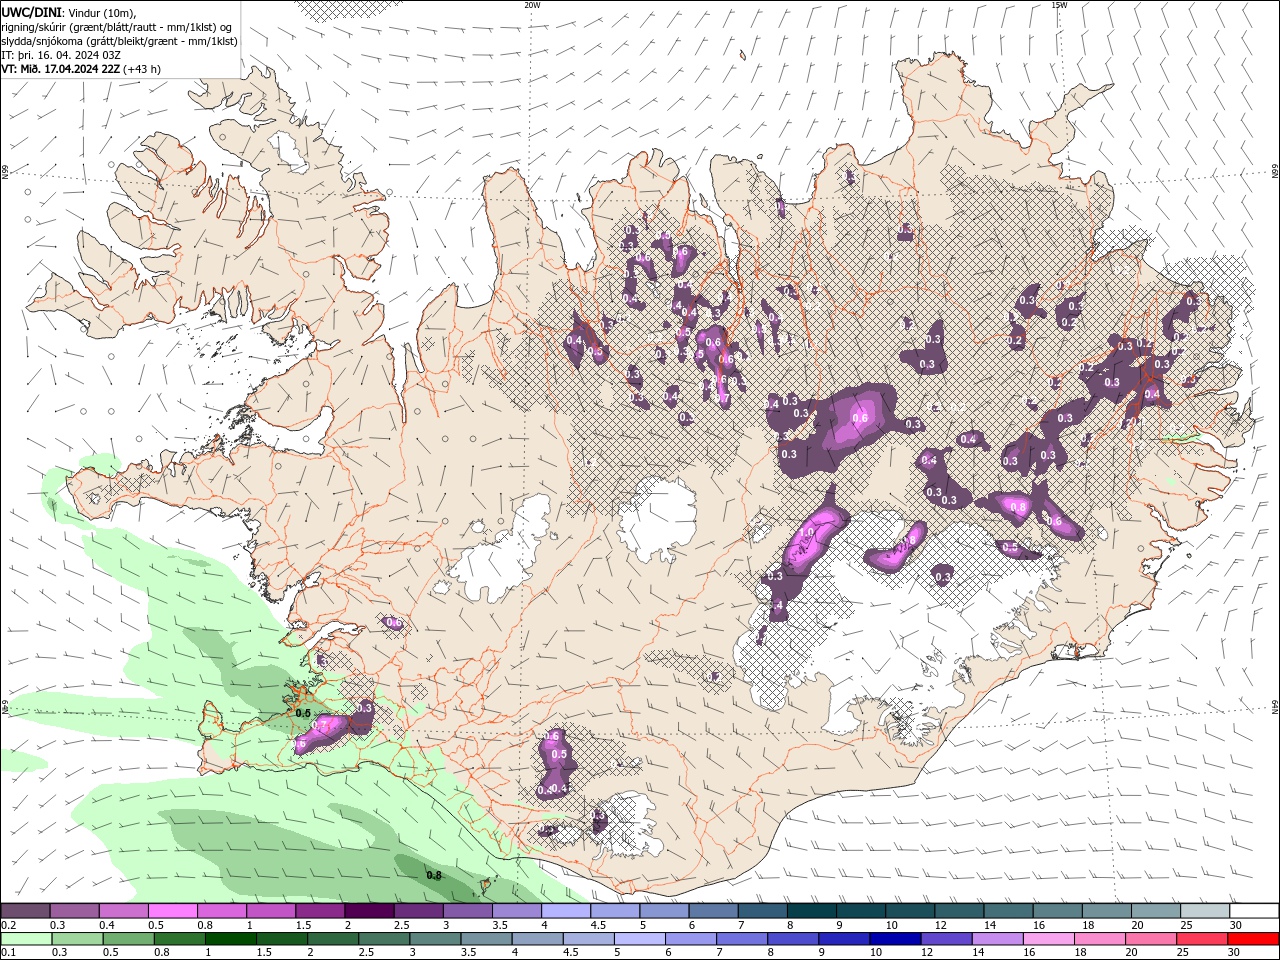Pick the white swatch ending the snow scale at 30
Screen dimensions: 1280x960
[1254, 911]
